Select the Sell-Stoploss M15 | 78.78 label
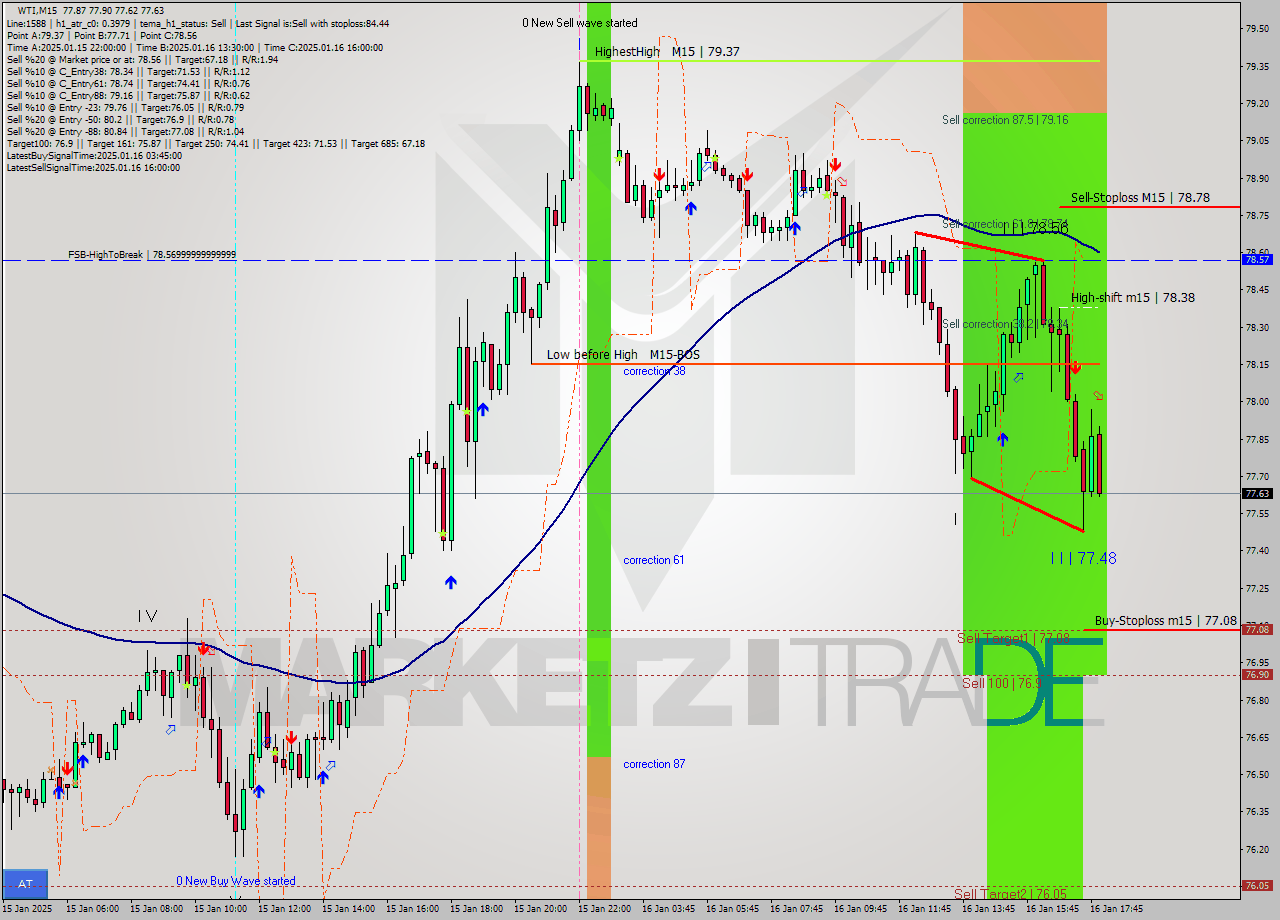This screenshot has width=1280, height=920. click(x=1141, y=198)
